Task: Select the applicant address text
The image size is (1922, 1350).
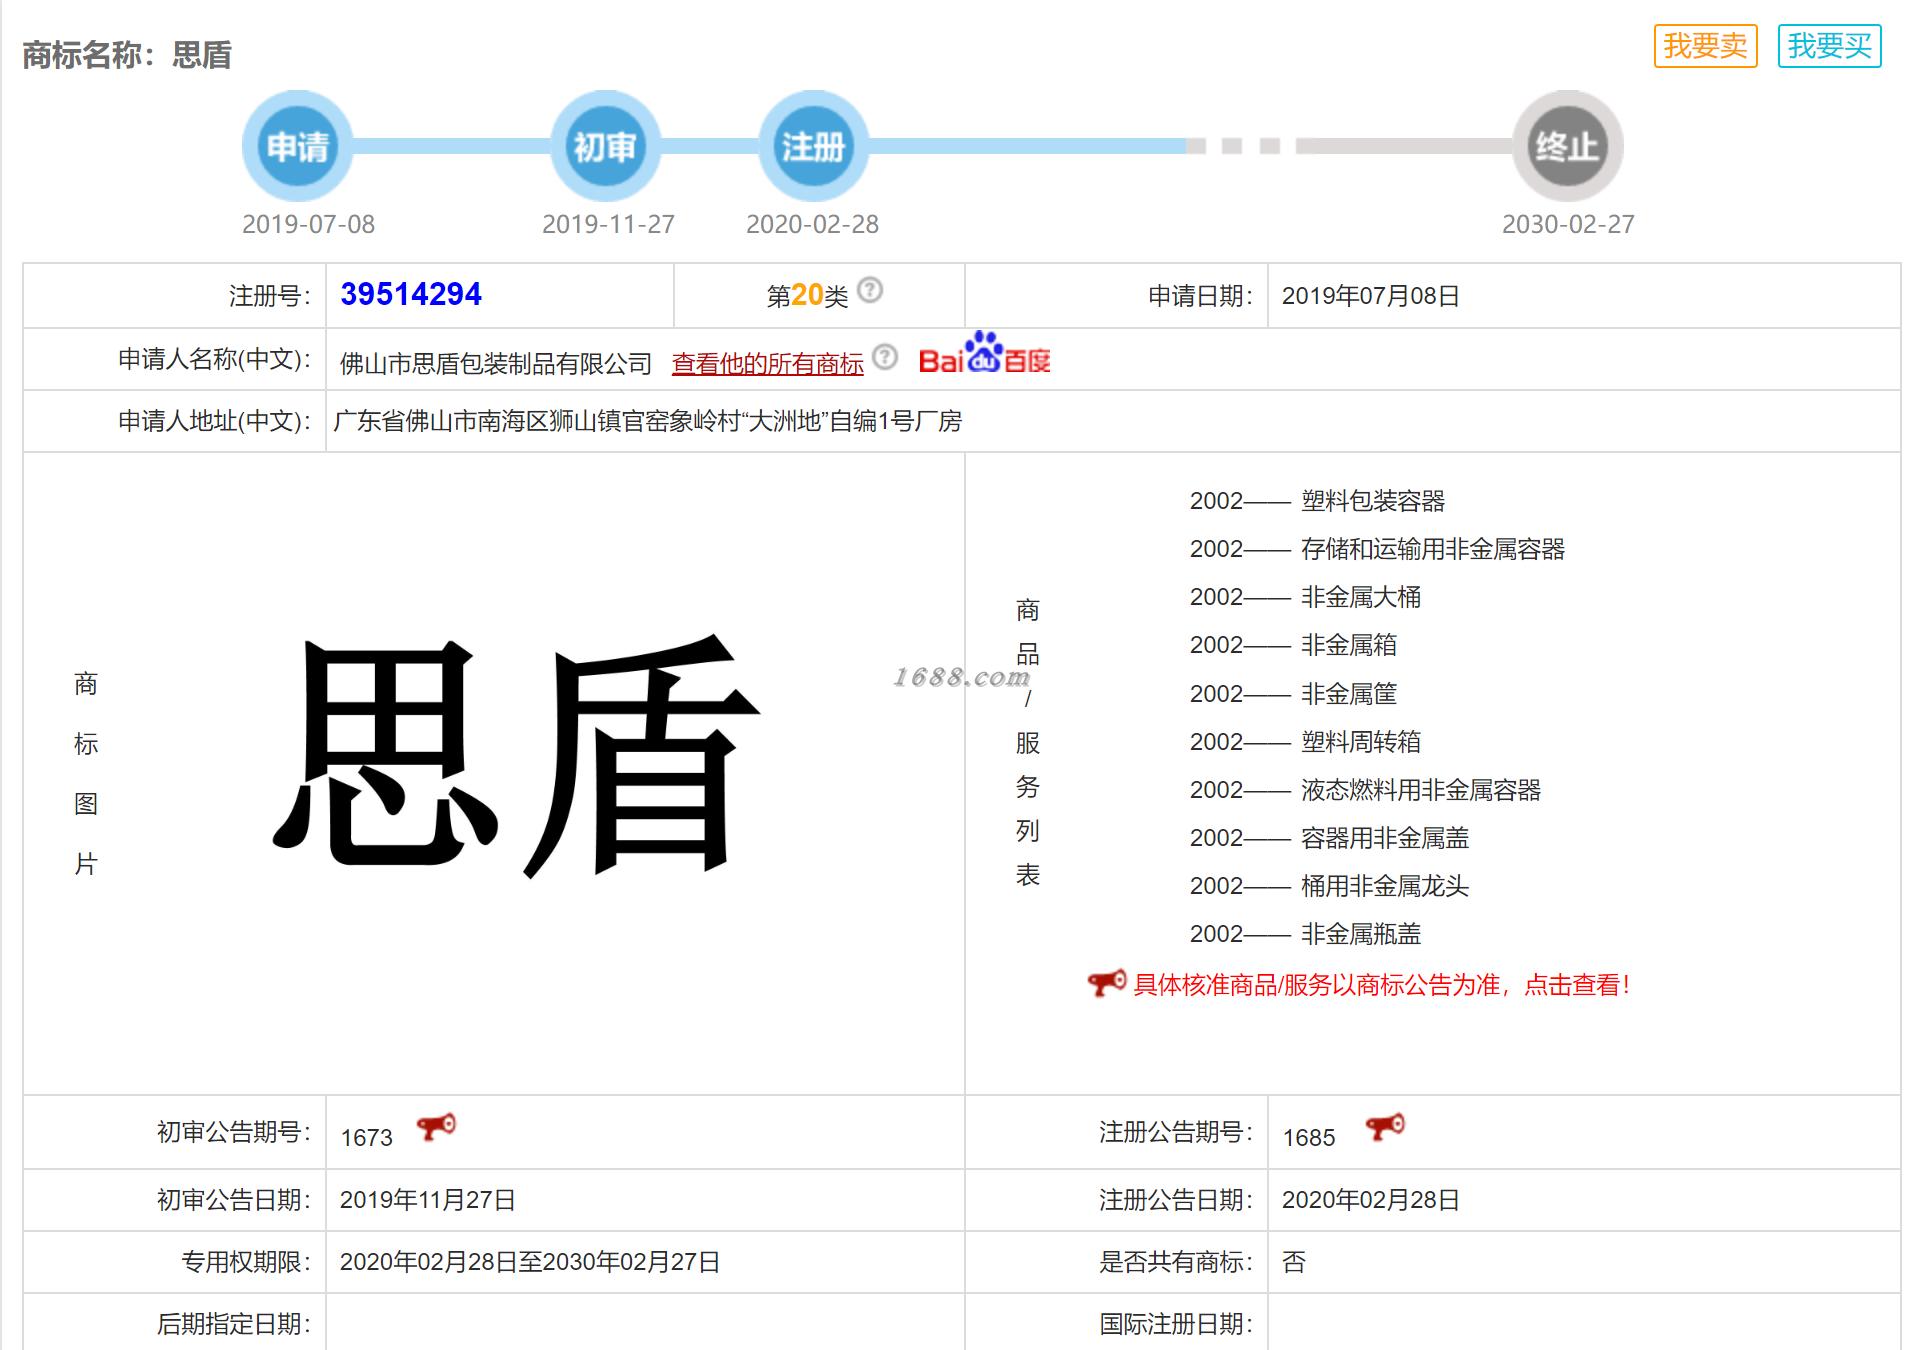Action: tap(648, 421)
